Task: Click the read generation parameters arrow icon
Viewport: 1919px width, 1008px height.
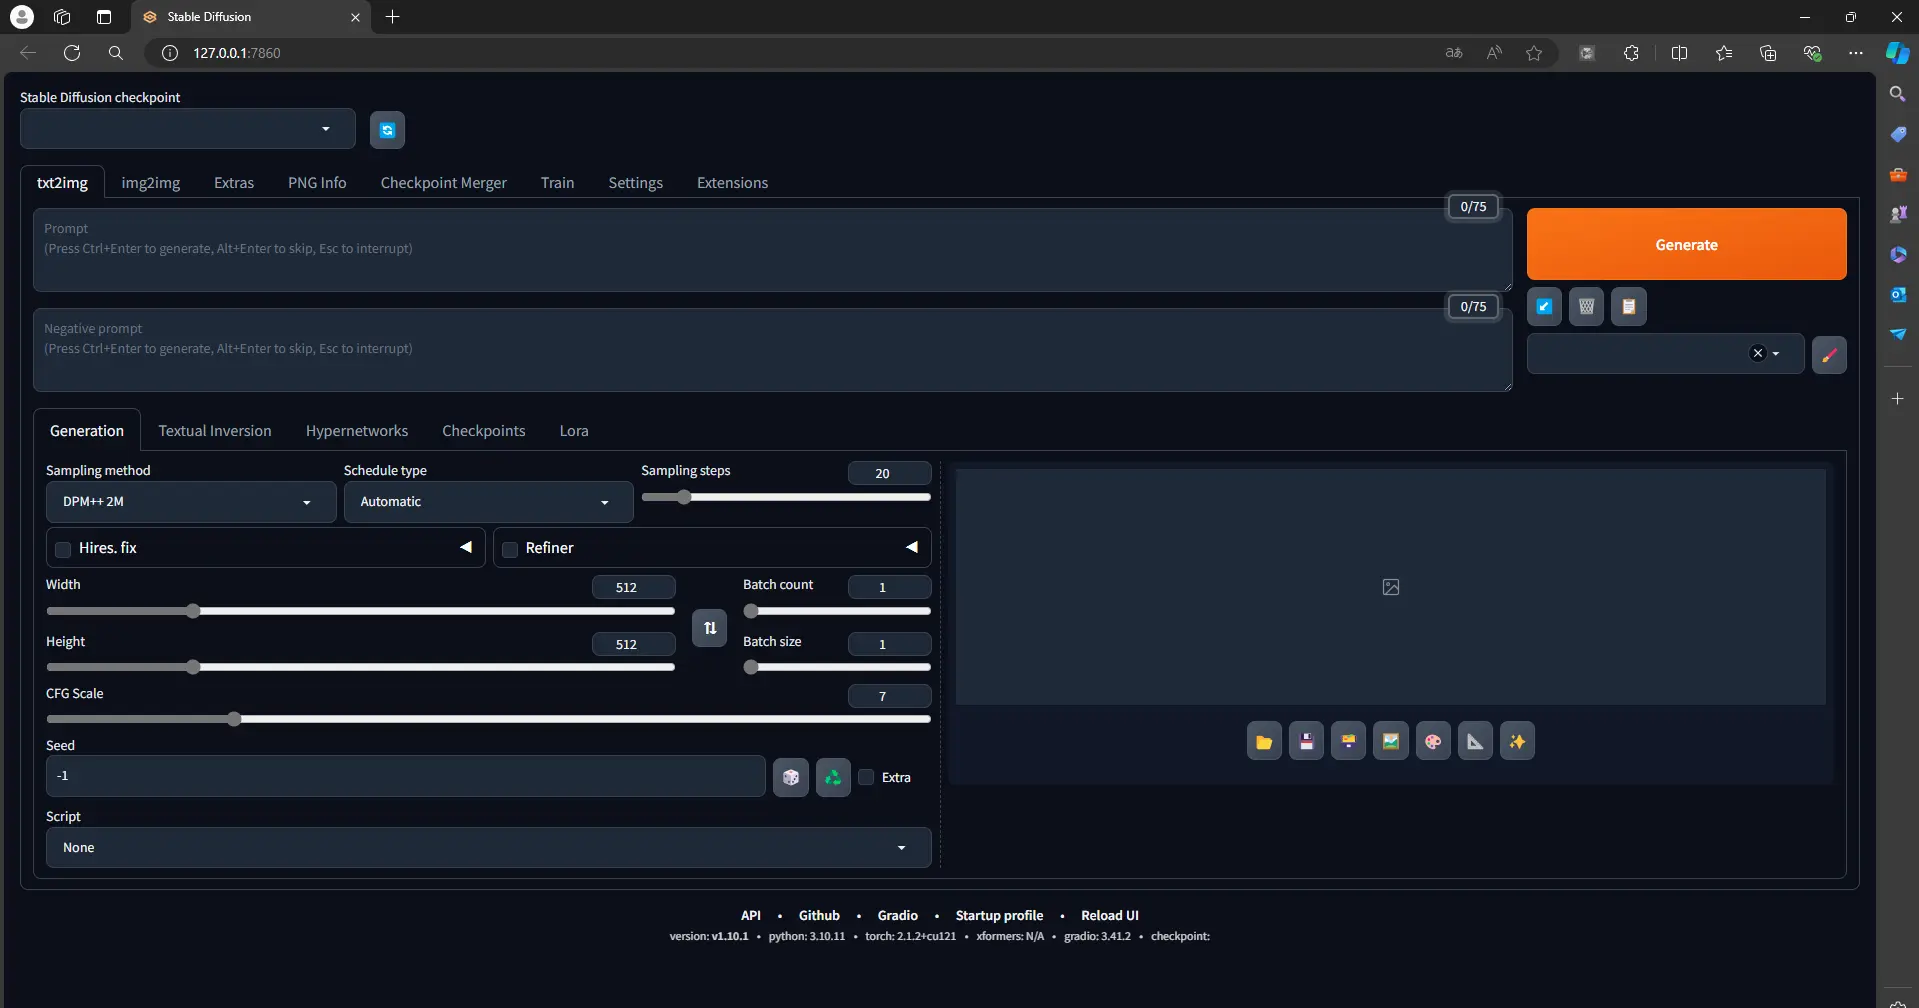Action: 1544,307
